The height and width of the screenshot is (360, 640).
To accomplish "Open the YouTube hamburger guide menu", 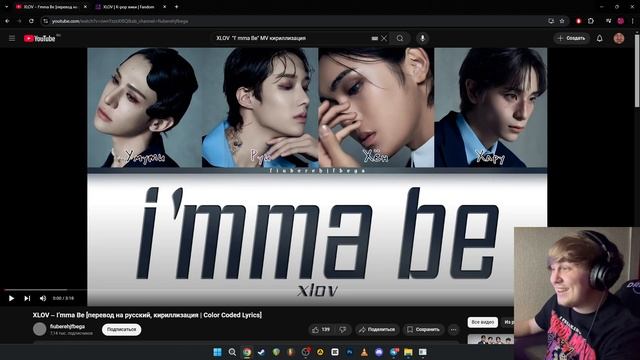I will (12, 38).
